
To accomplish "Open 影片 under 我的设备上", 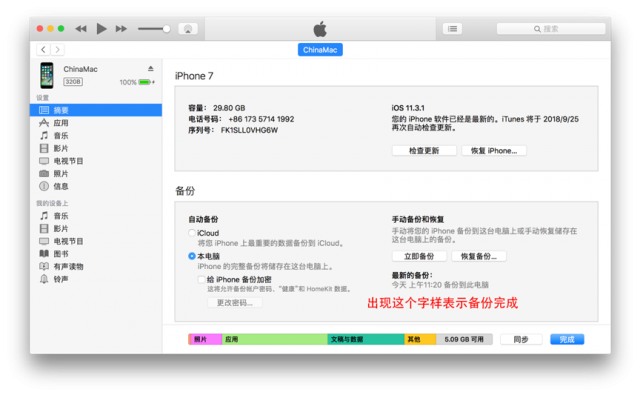I will coord(96,229).
